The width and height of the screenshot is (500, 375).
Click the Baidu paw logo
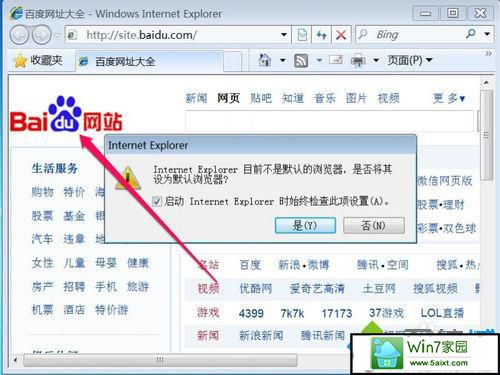click(65, 113)
